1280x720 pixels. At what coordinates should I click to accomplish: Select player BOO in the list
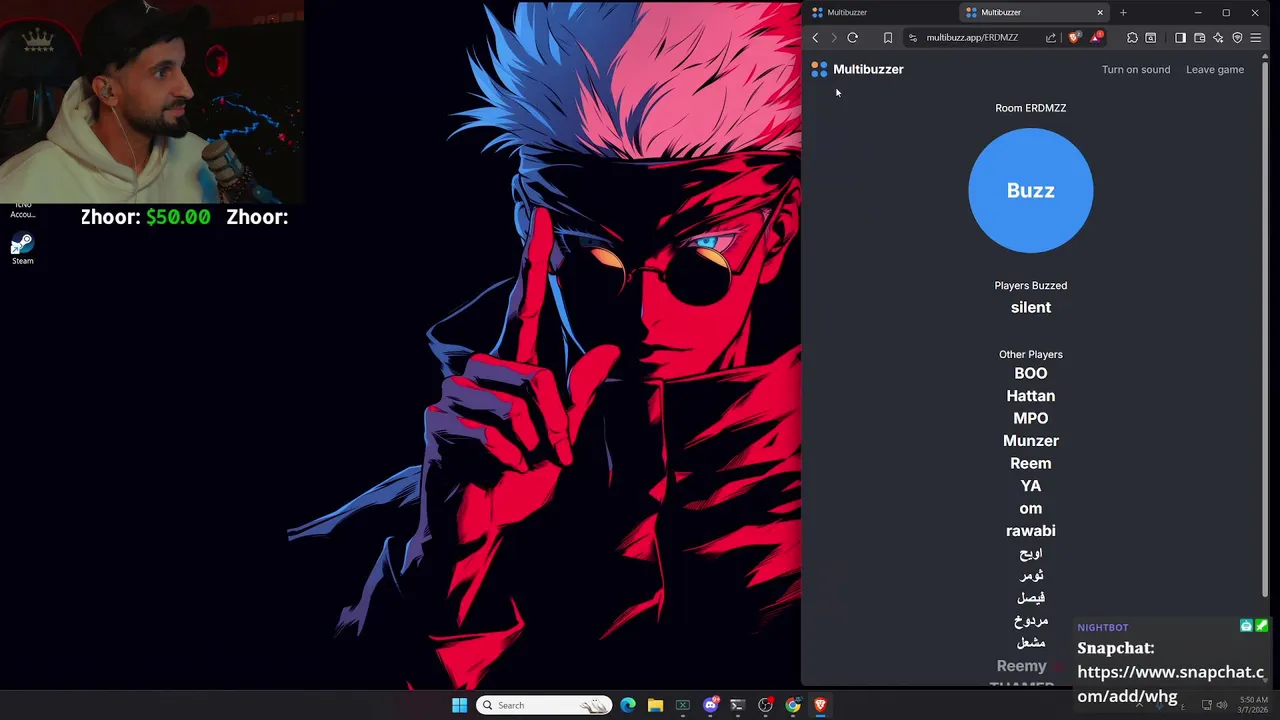(x=1030, y=373)
